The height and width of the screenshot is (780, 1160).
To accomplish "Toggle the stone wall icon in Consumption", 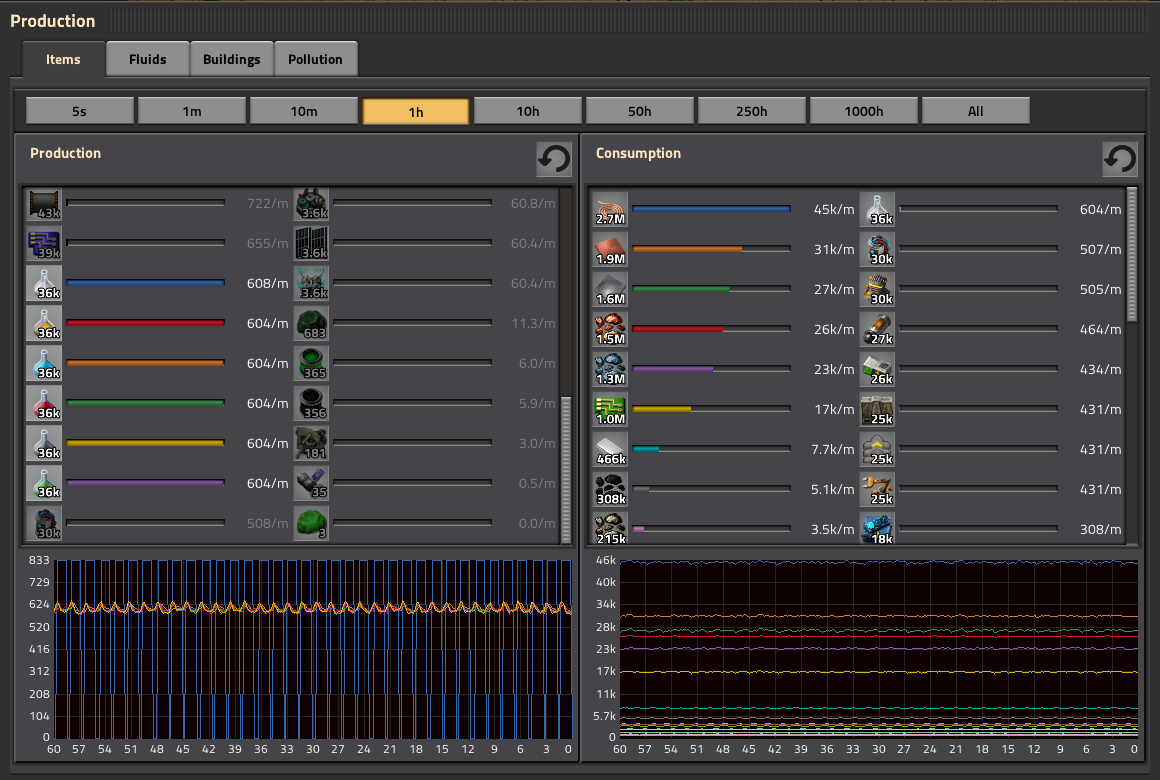I will tap(877, 409).
